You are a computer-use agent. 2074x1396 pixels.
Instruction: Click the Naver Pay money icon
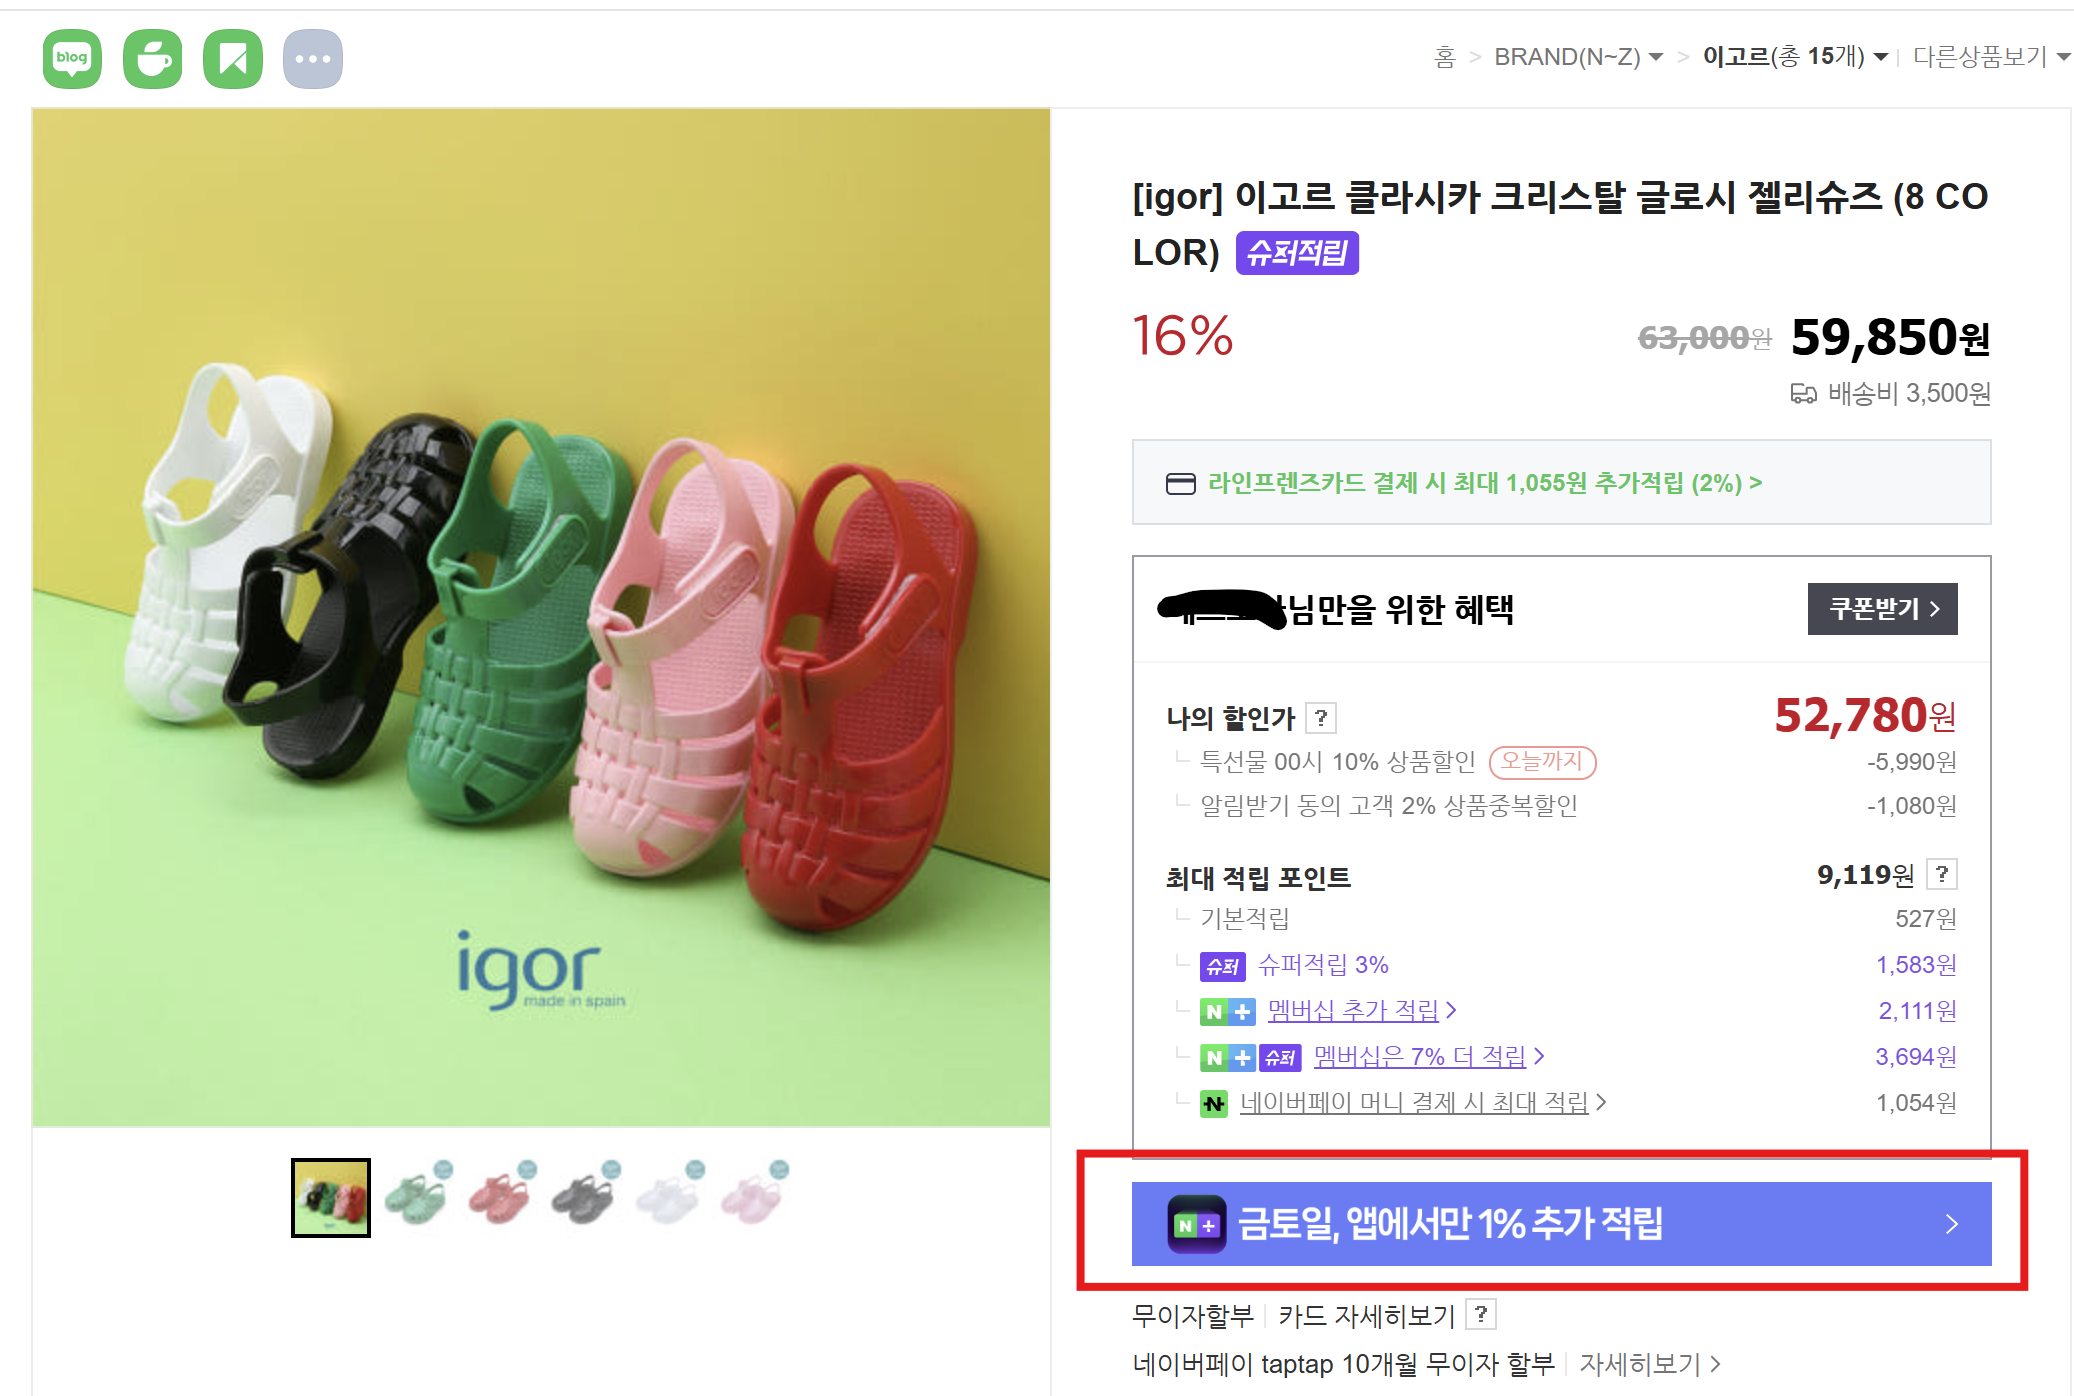click(1212, 1103)
